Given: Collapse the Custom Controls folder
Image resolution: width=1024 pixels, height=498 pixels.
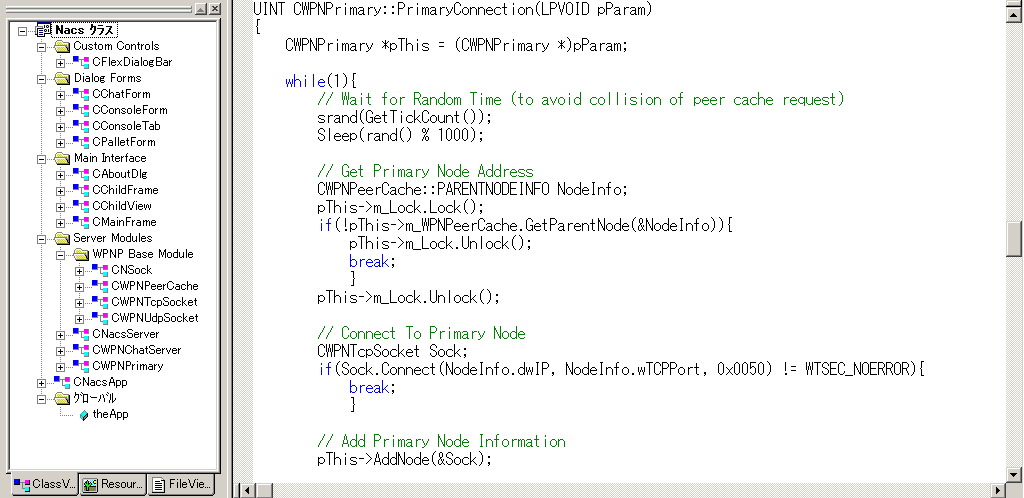Looking at the screenshot, I should (x=41, y=46).
